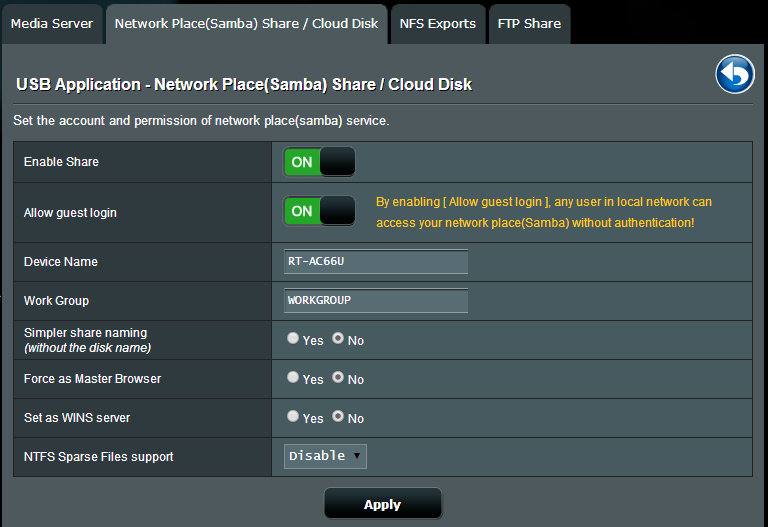Open NTFS Sparse Files support dropdown
768x527 pixels.
tap(326, 456)
